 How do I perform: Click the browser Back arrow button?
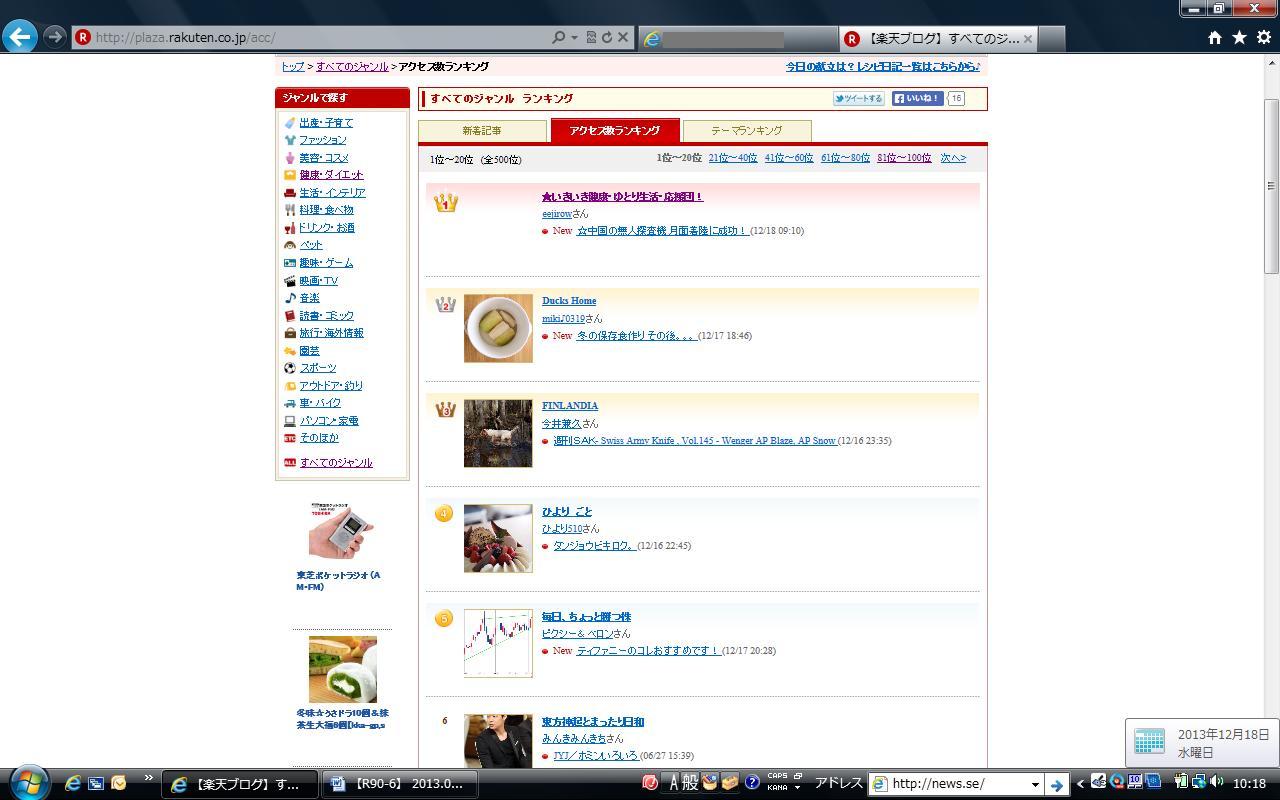click(20, 37)
